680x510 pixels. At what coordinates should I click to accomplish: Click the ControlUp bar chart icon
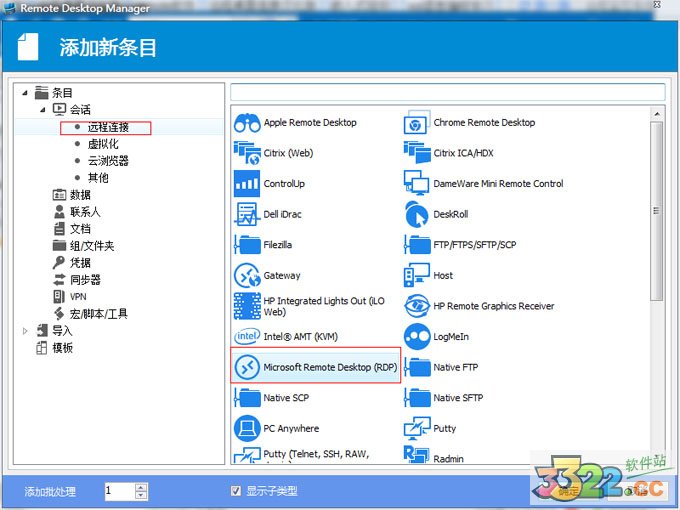247,183
